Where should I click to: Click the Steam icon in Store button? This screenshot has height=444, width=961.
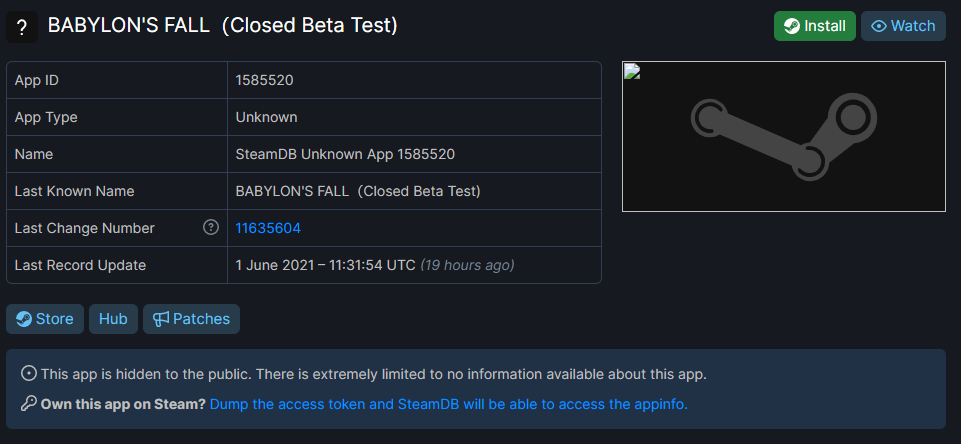24,319
